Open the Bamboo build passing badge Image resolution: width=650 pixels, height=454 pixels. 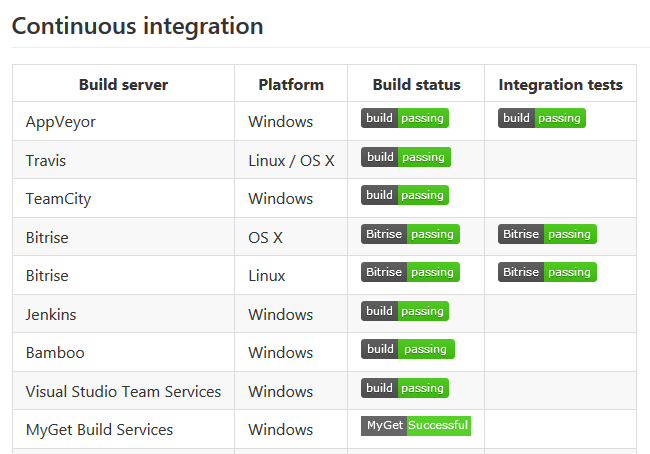click(x=407, y=349)
